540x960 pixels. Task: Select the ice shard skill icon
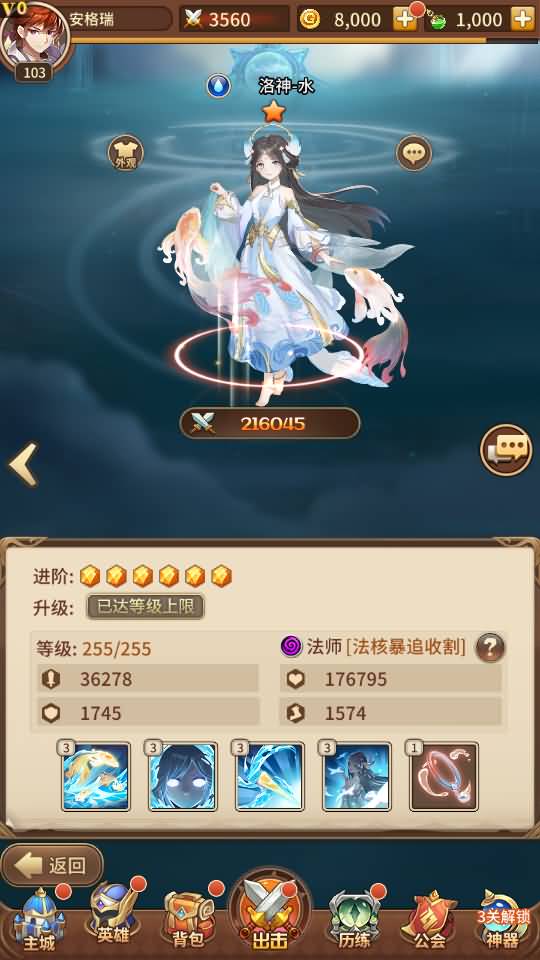[270, 777]
